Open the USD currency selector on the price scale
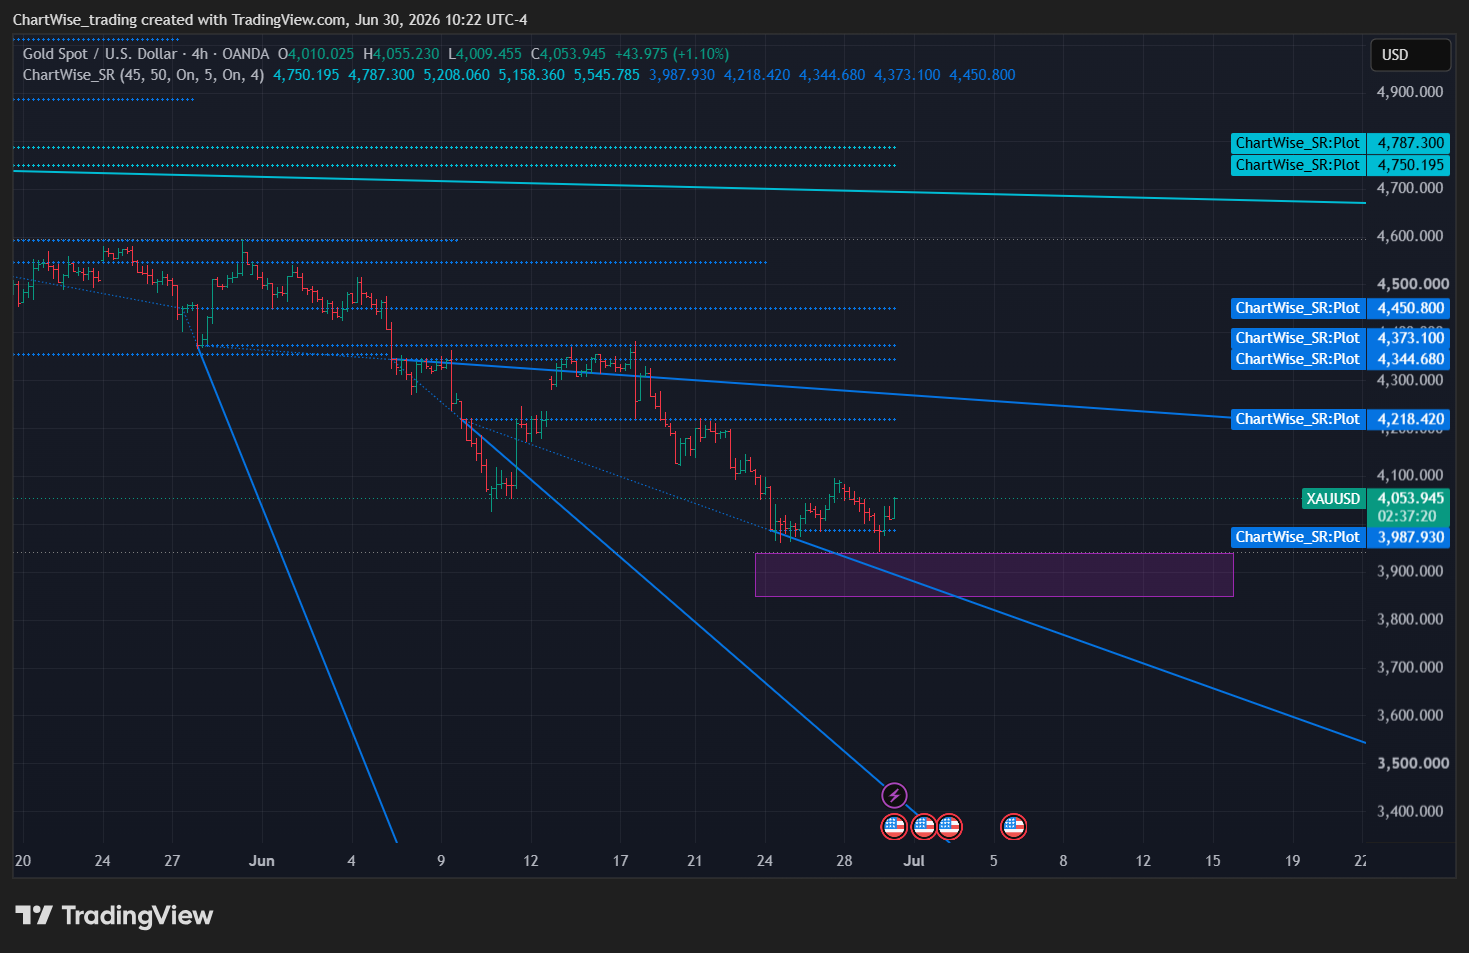Viewport: 1469px width, 953px height. pyautogui.click(x=1410, y=55)
